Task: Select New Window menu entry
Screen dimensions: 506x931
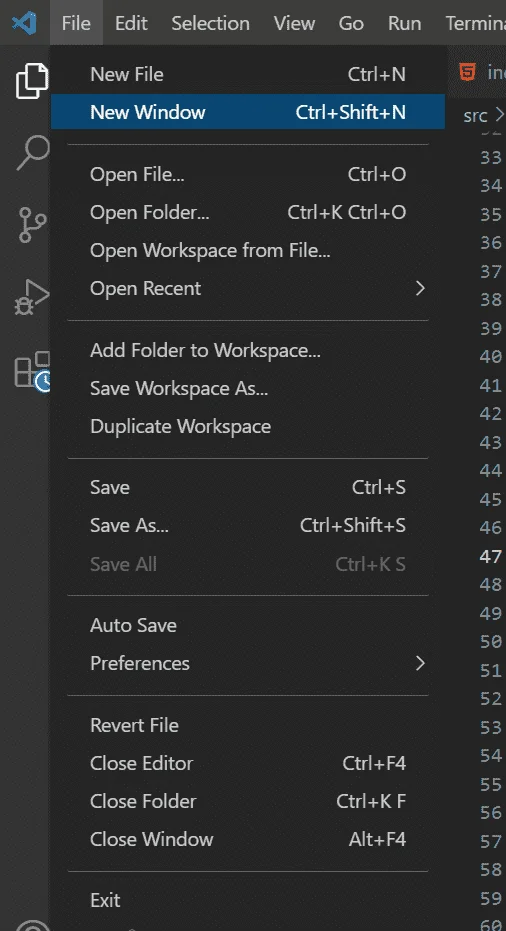Action: click(x=248, y=112)
